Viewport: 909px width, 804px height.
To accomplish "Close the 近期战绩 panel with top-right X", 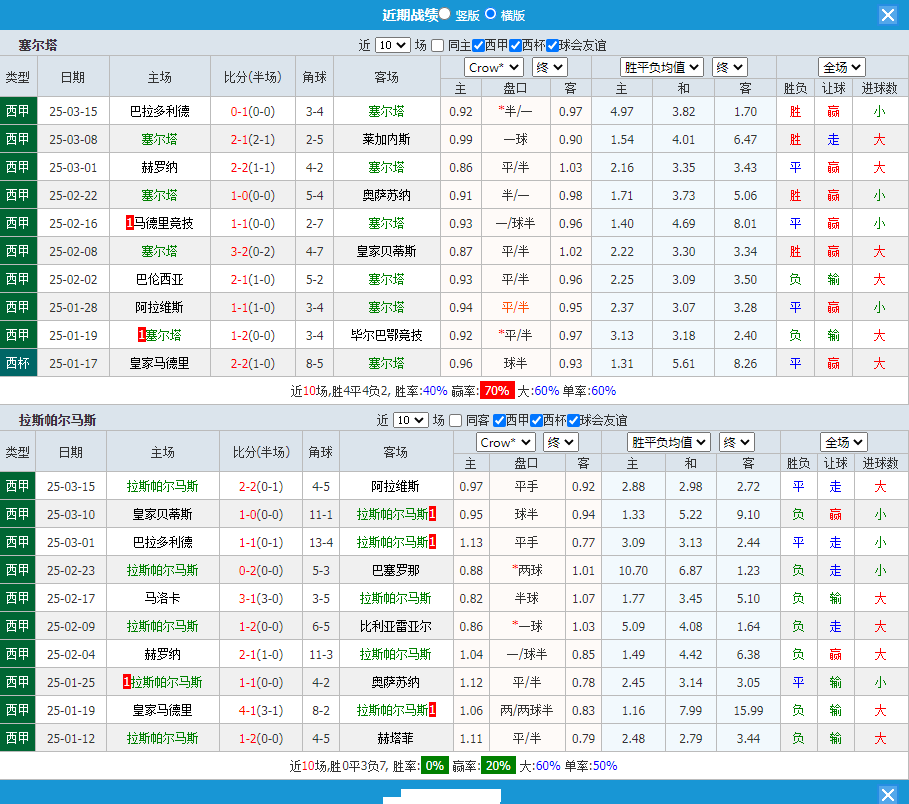I will [887, 15].
